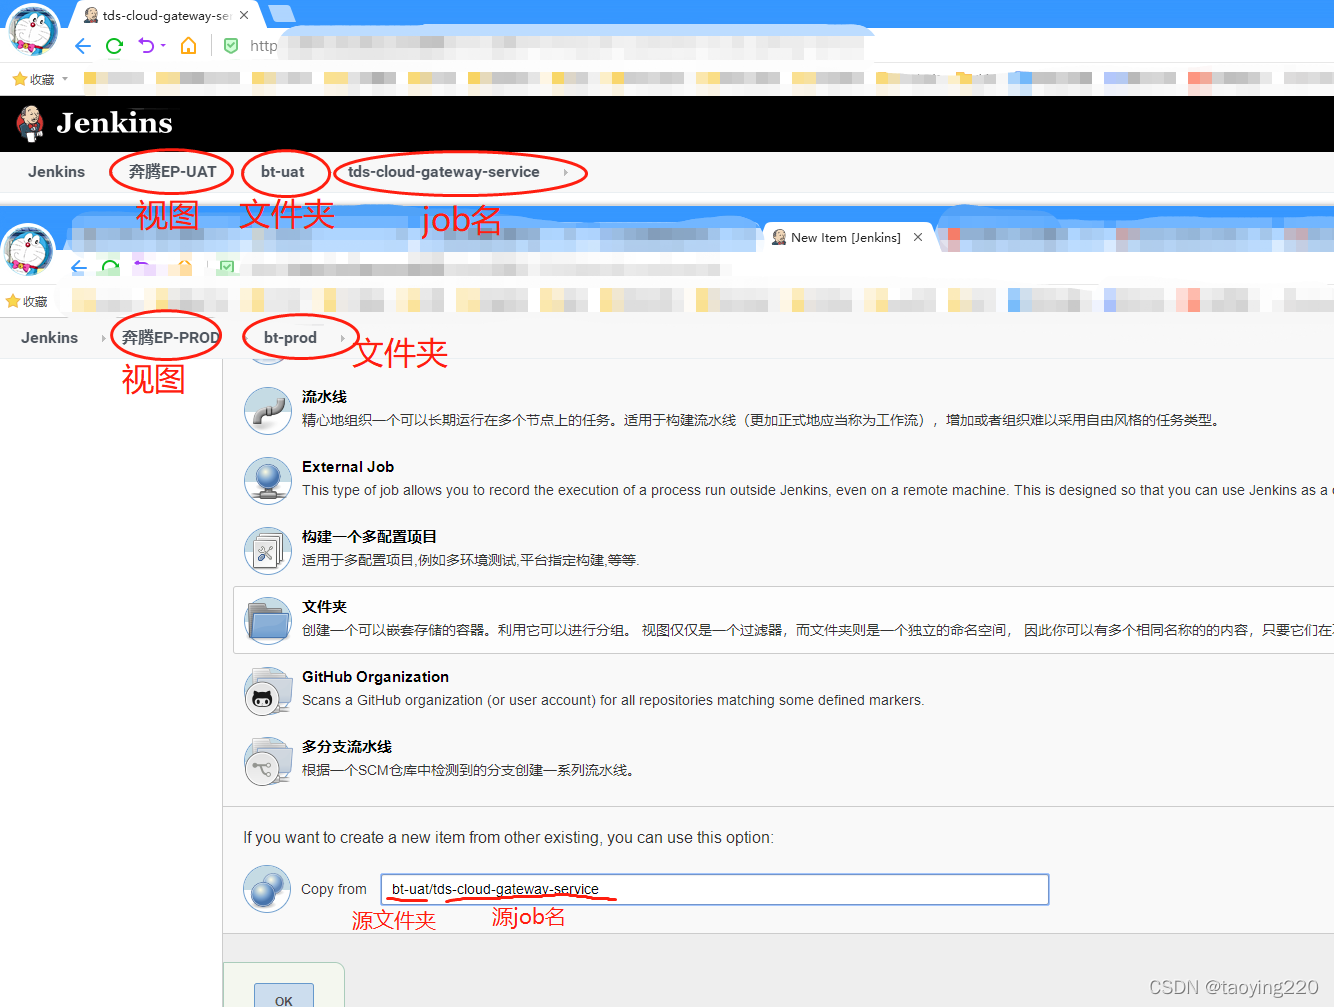The height and width of the screenshot is (1007, 1334).
Task: Click the undo/restore arrow in upper browser toolbar
Action: (147, 46)
